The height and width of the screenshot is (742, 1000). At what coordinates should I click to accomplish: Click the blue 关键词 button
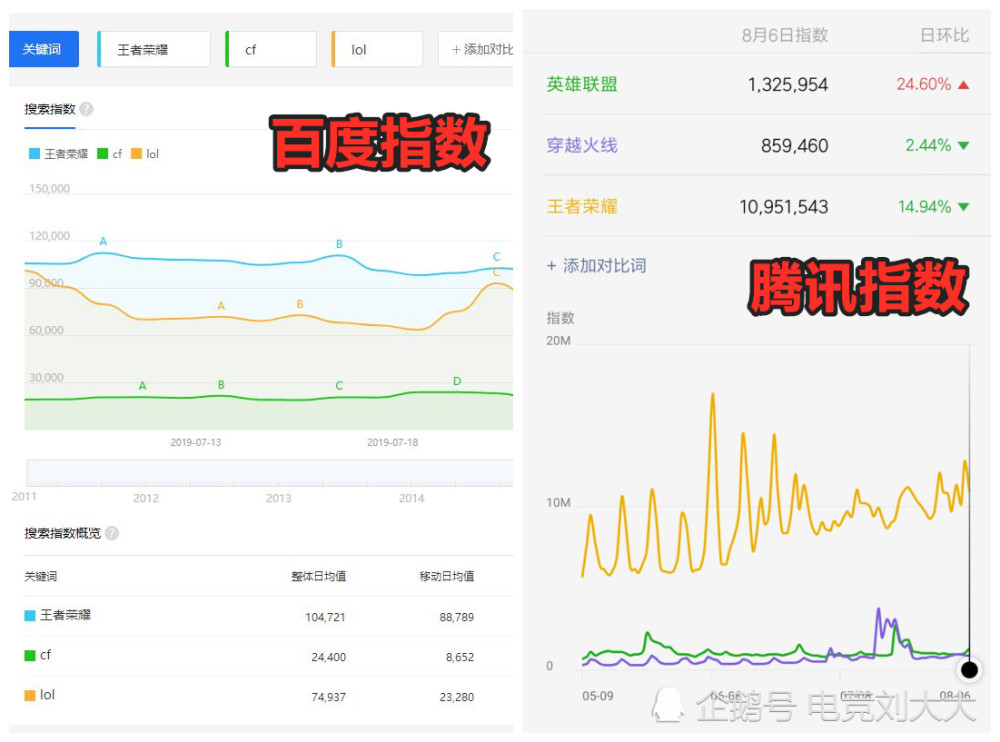click(x=43, y=48)
